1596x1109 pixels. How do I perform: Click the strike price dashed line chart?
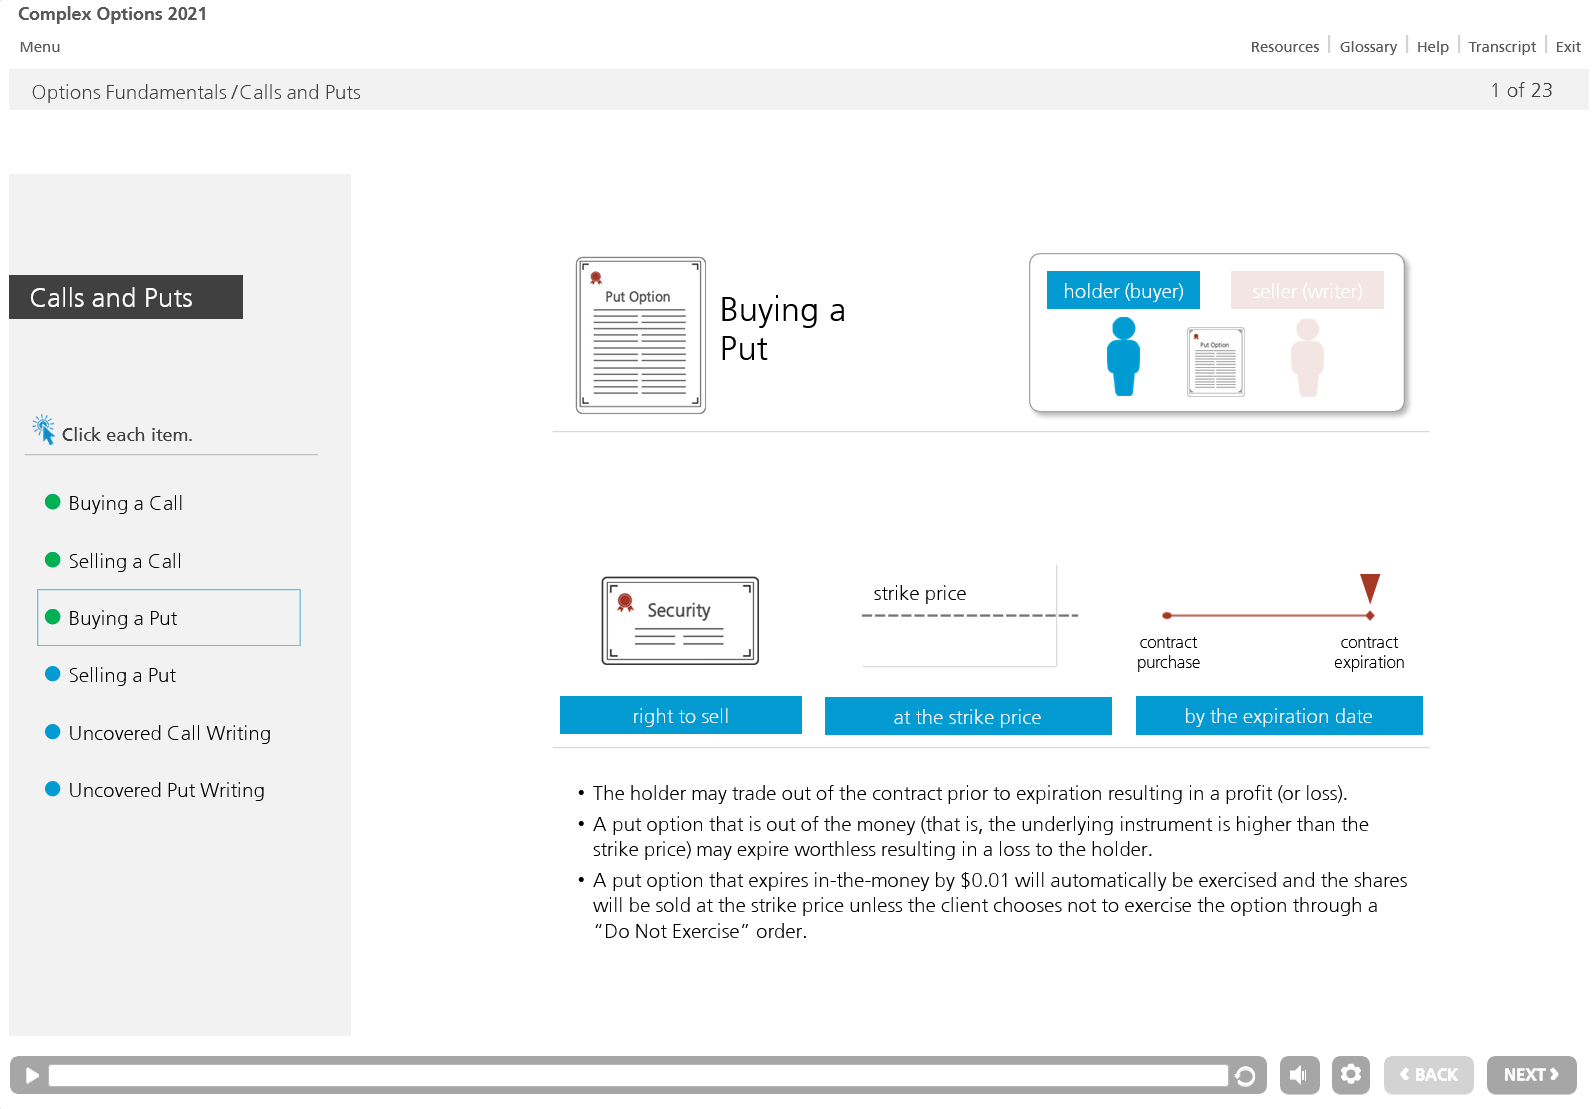click(968, 616)
